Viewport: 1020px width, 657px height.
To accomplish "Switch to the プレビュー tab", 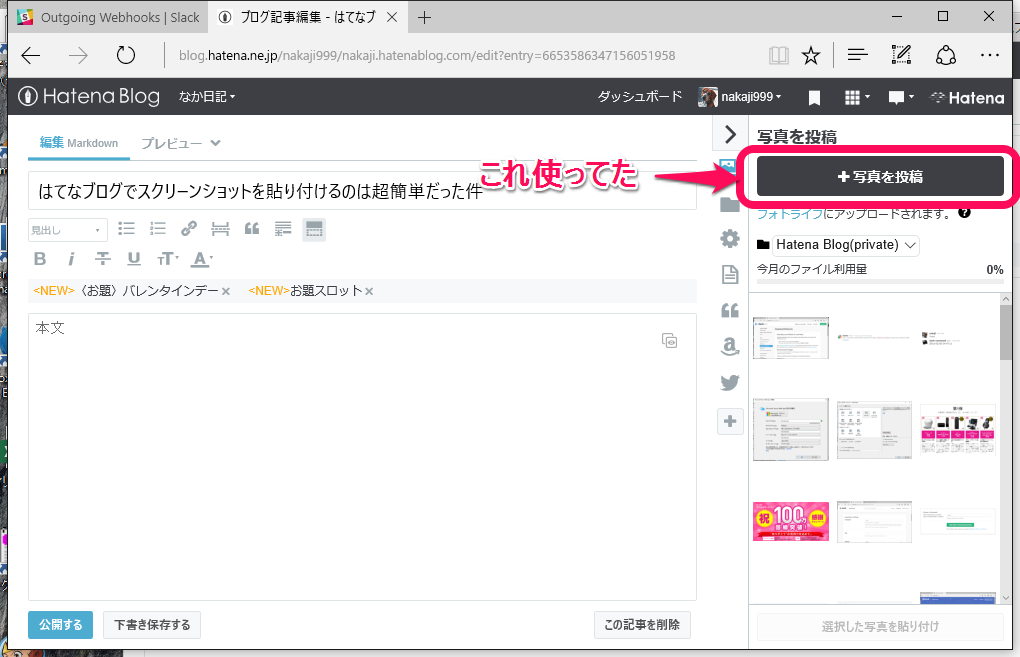I will pos(171,143).
